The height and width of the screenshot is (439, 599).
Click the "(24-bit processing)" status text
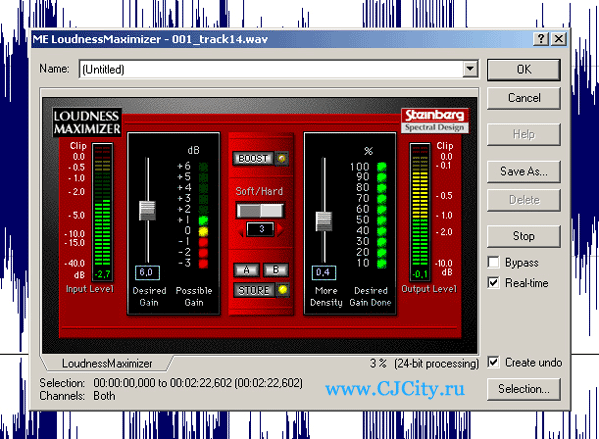point(436,363)
